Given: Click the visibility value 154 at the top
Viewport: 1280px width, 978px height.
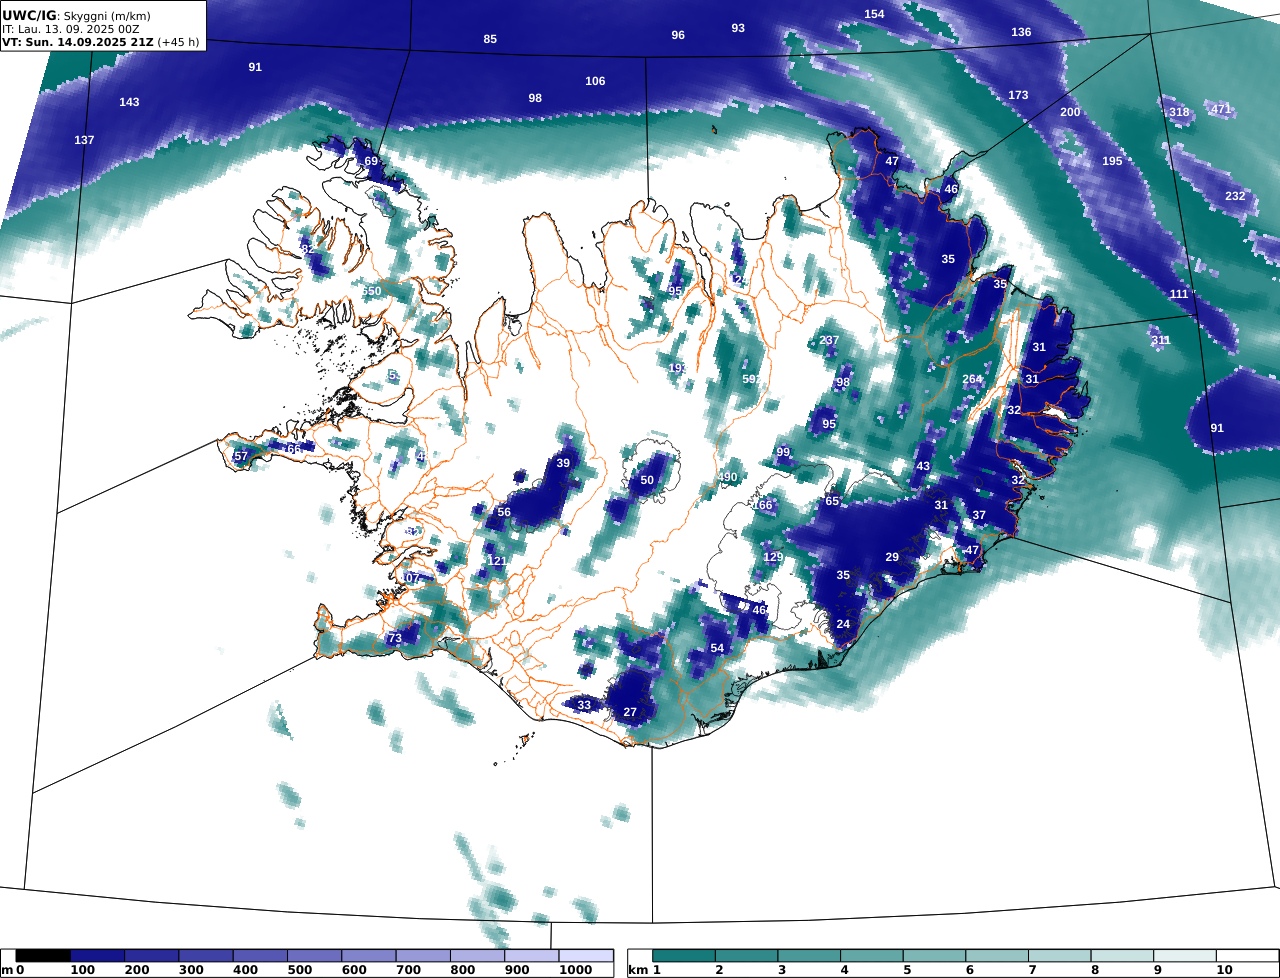Looking at the screenshot, I should [x=874, y=14].
